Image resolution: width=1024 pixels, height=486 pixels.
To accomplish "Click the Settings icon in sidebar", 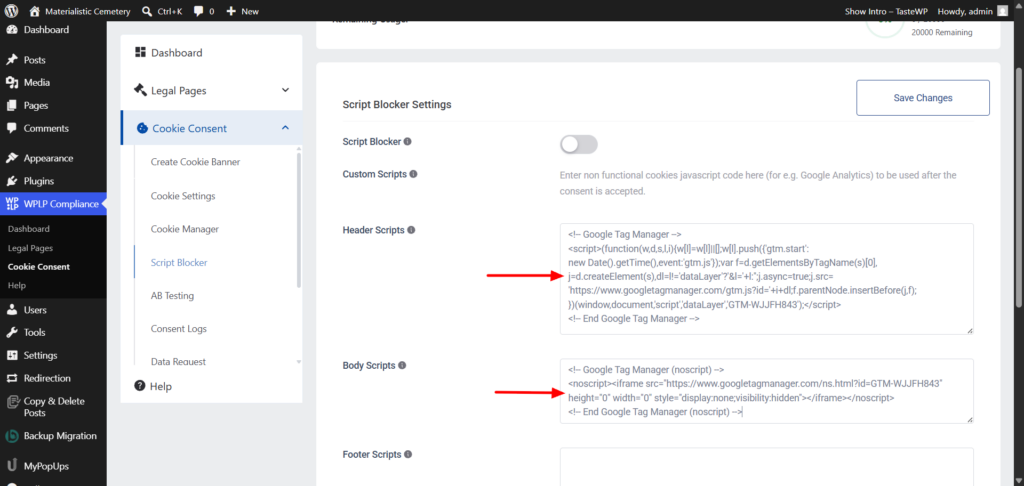I will point(11,355).
